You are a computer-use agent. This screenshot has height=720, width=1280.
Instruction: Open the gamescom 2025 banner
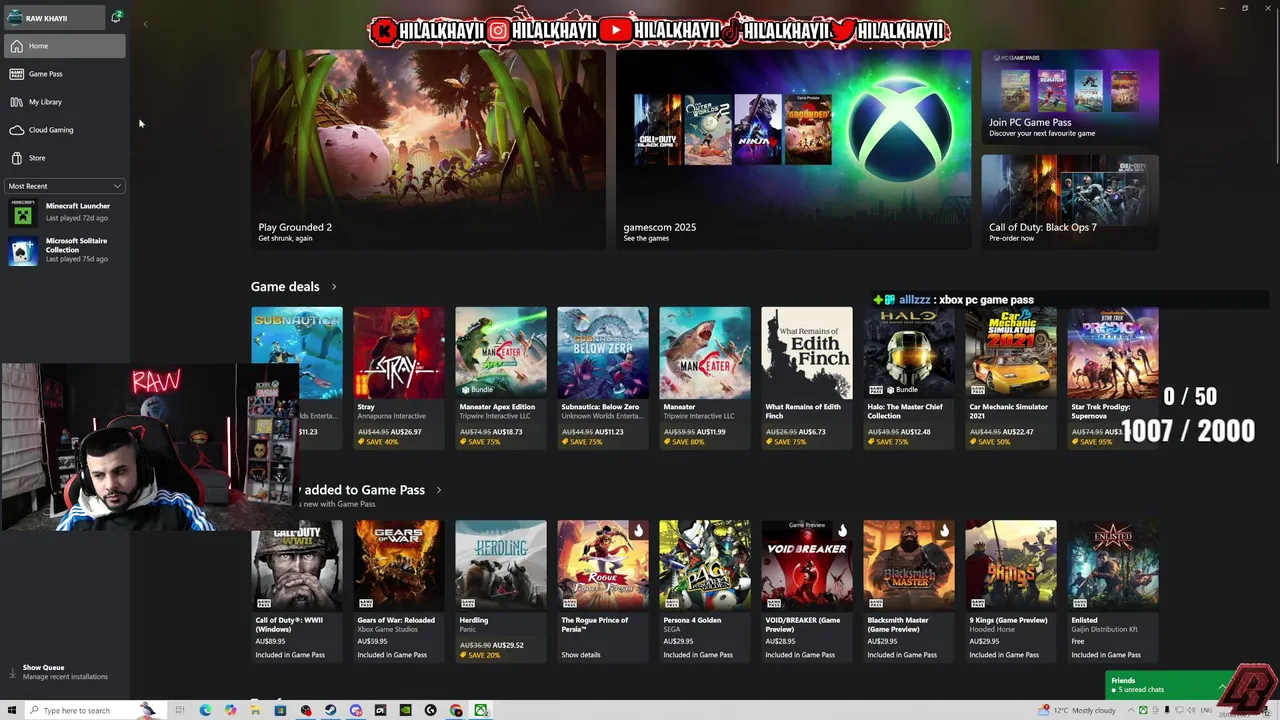(x=793, y=149)
